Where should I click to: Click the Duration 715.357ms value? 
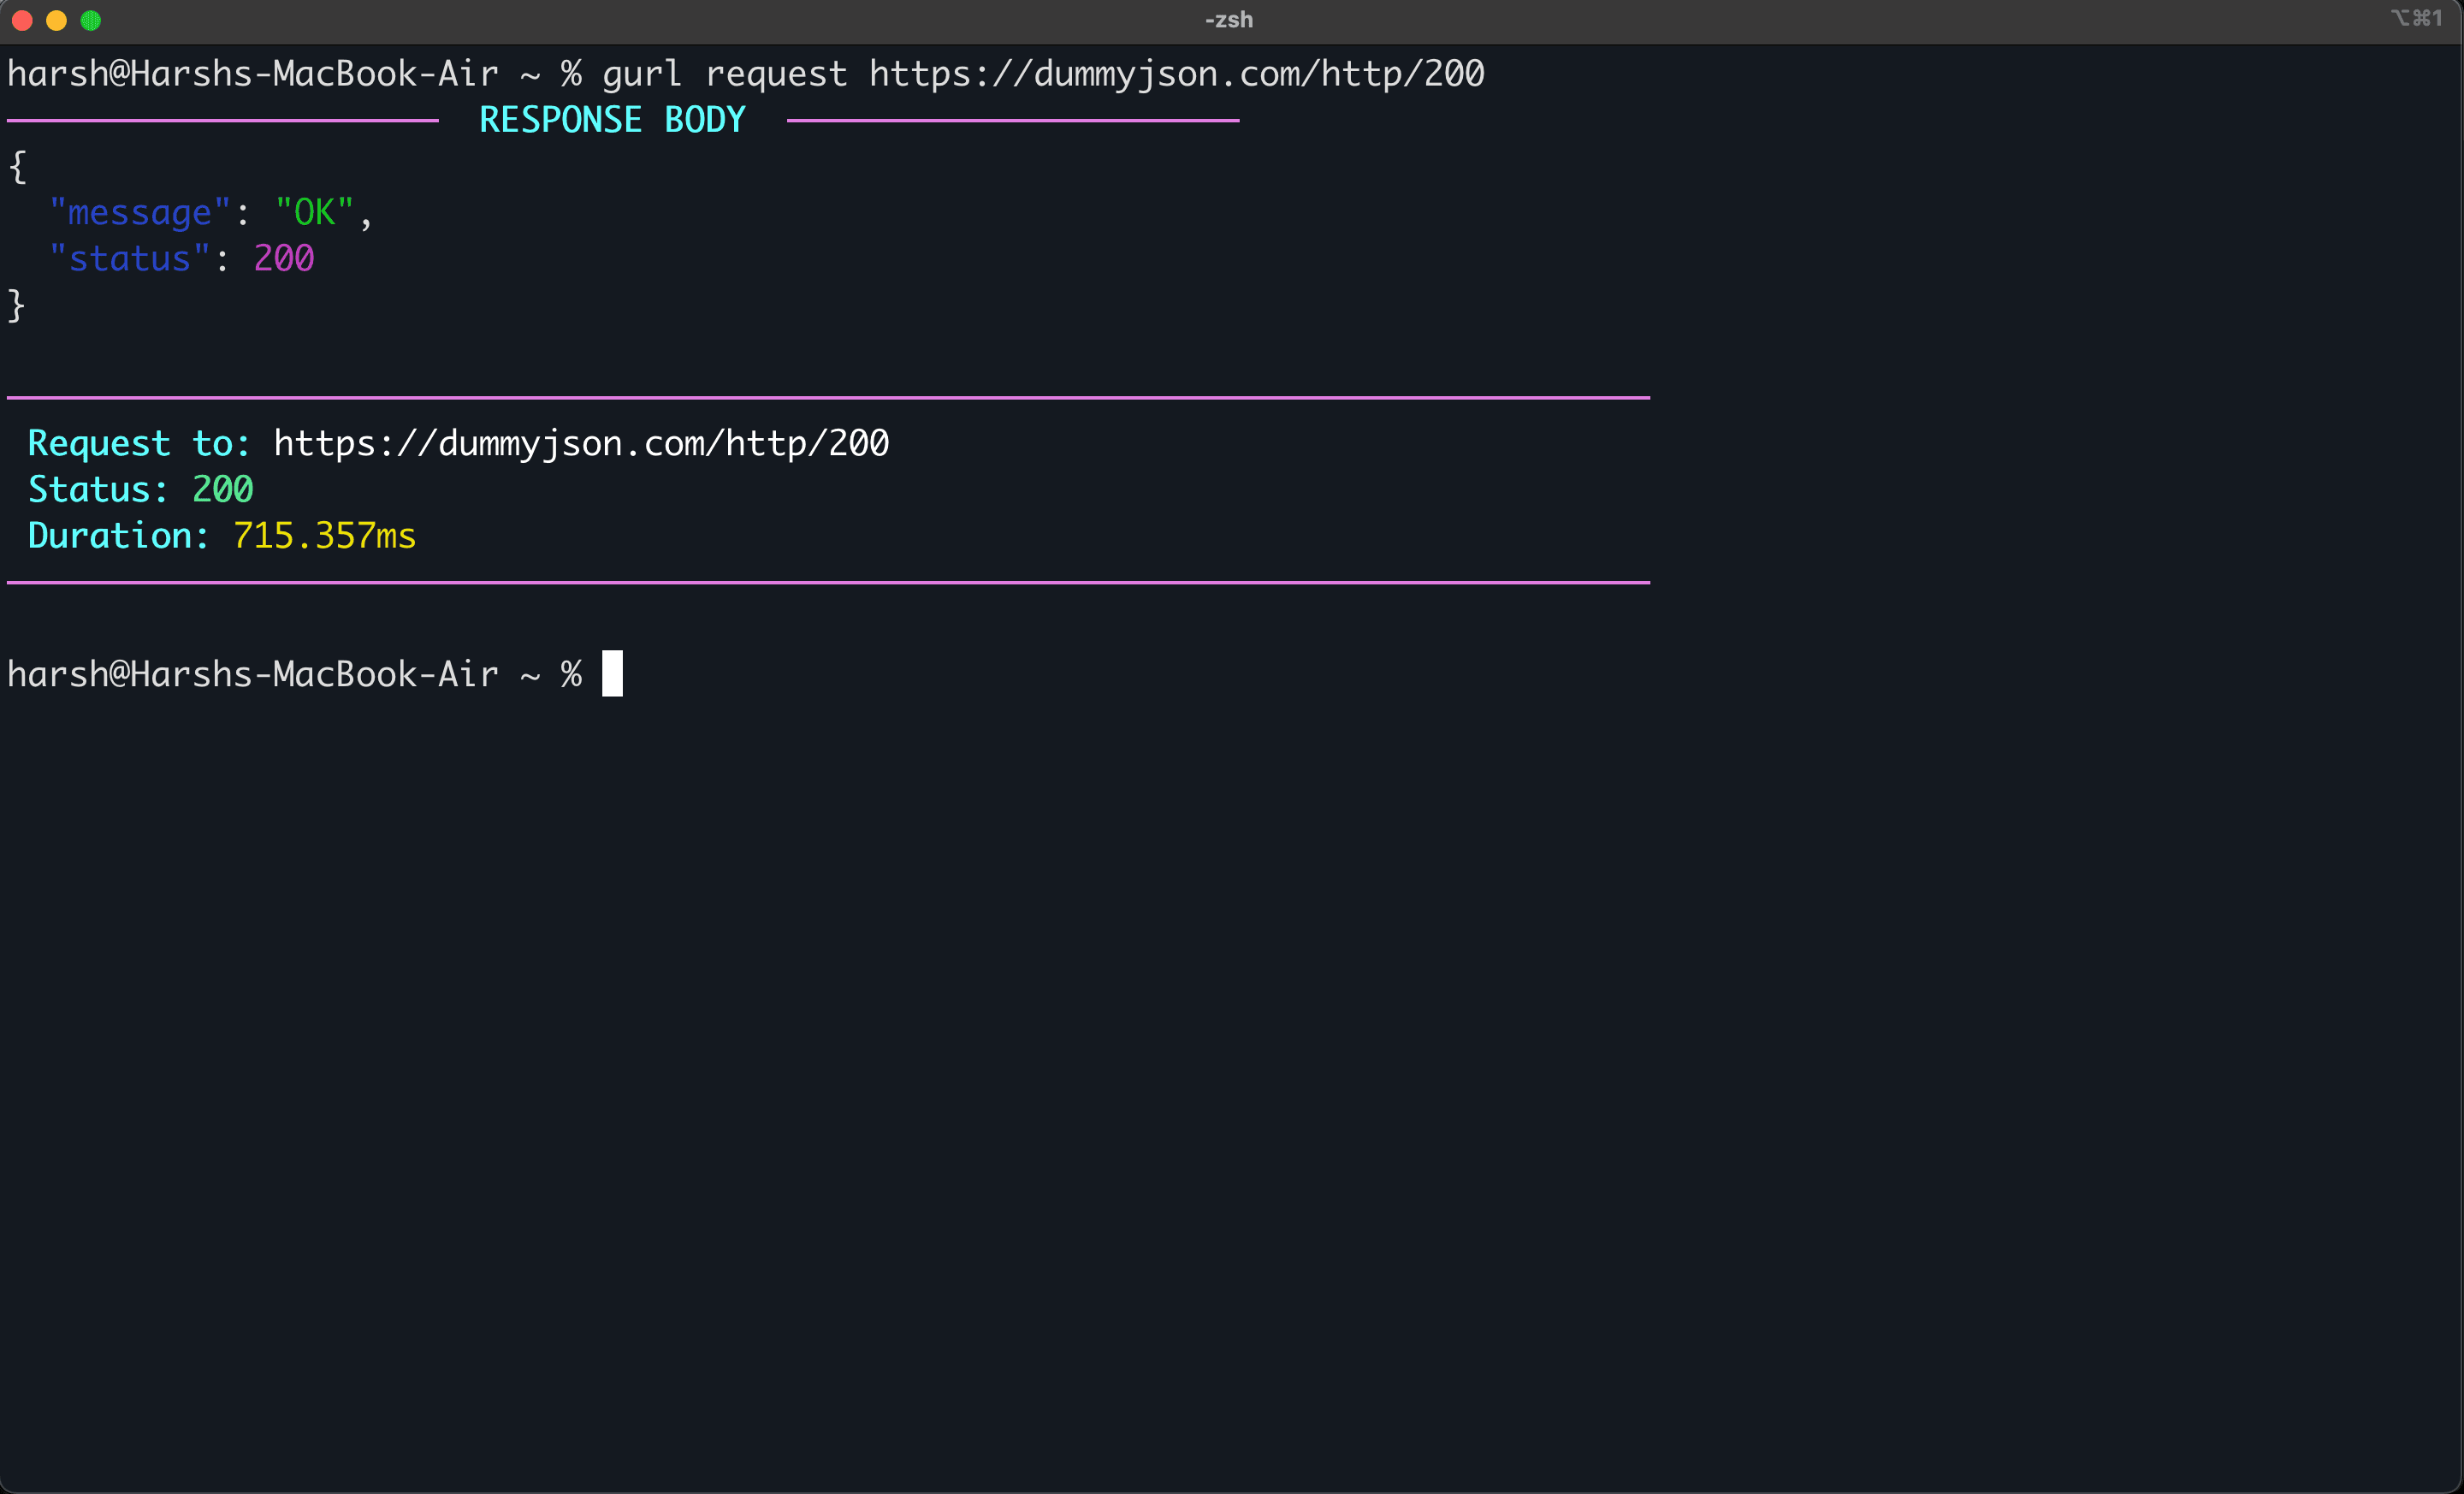[324, 536]
